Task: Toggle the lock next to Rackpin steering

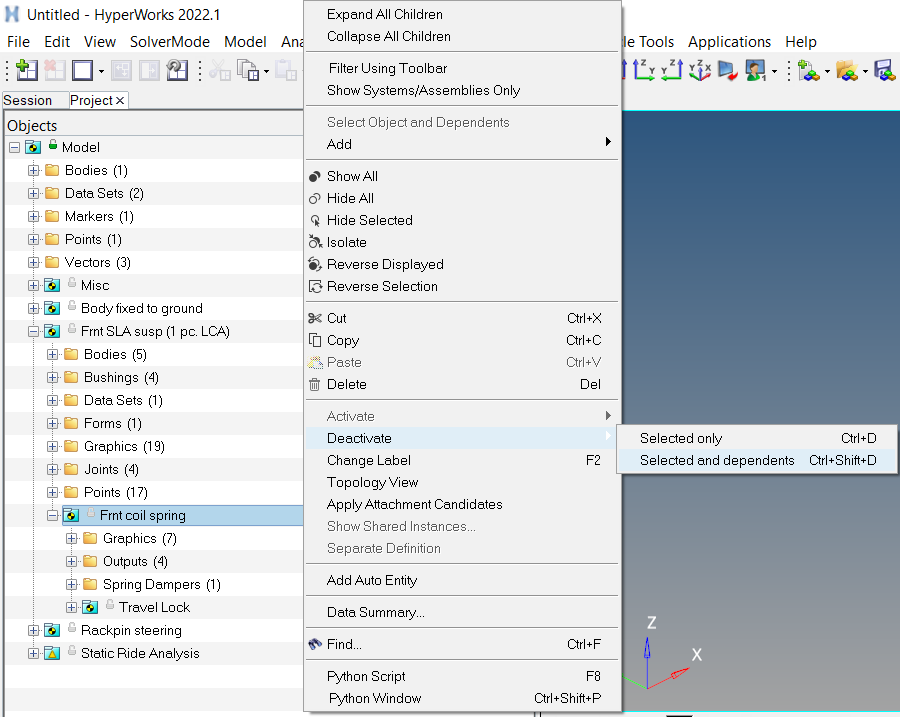Action: [x=72, y=629]
